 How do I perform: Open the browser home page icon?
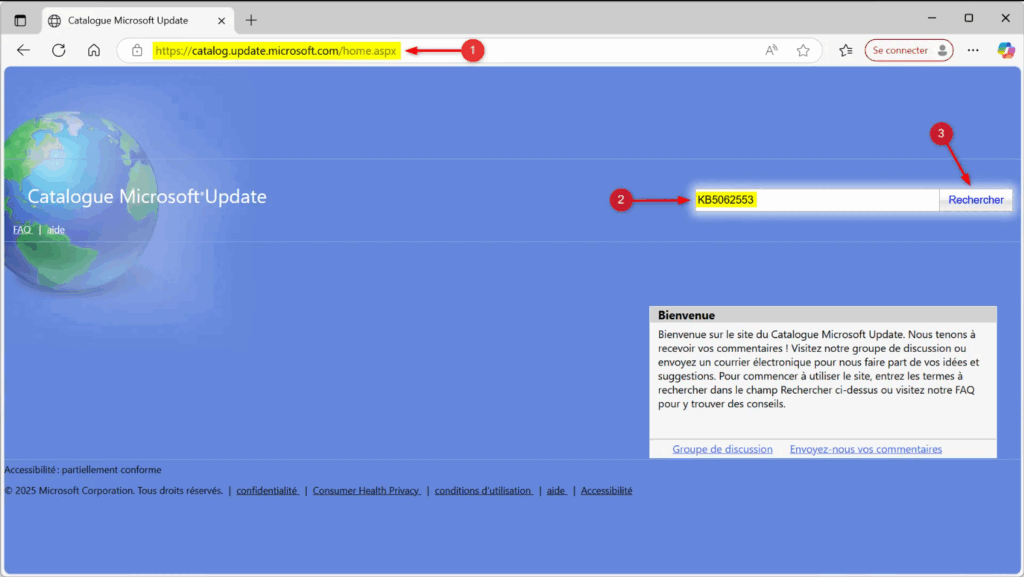tap(94, 50)
